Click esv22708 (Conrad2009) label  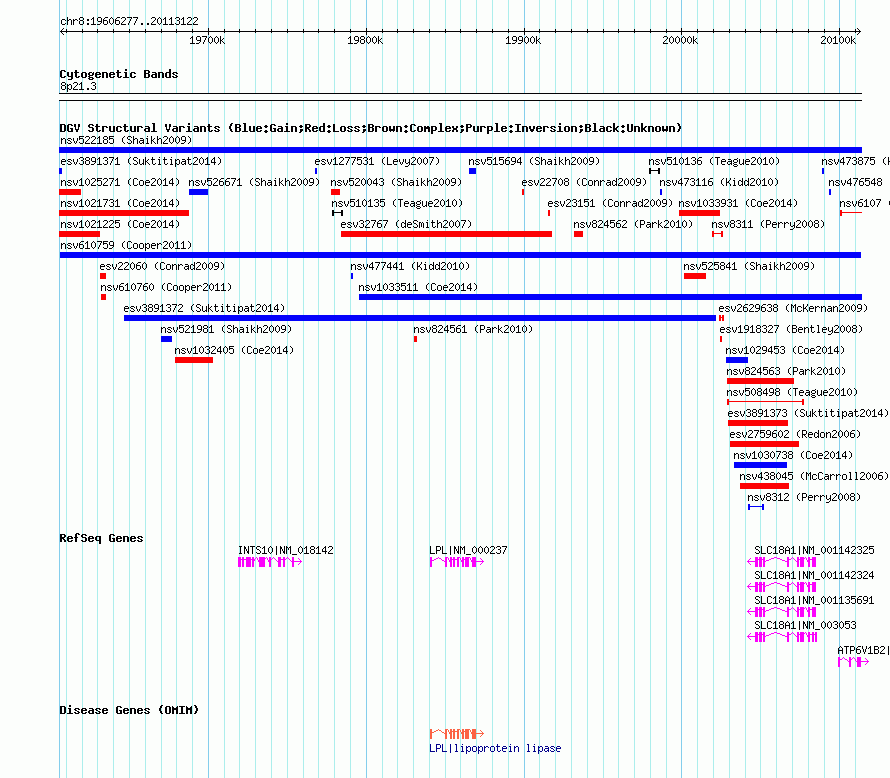point(584,182)
